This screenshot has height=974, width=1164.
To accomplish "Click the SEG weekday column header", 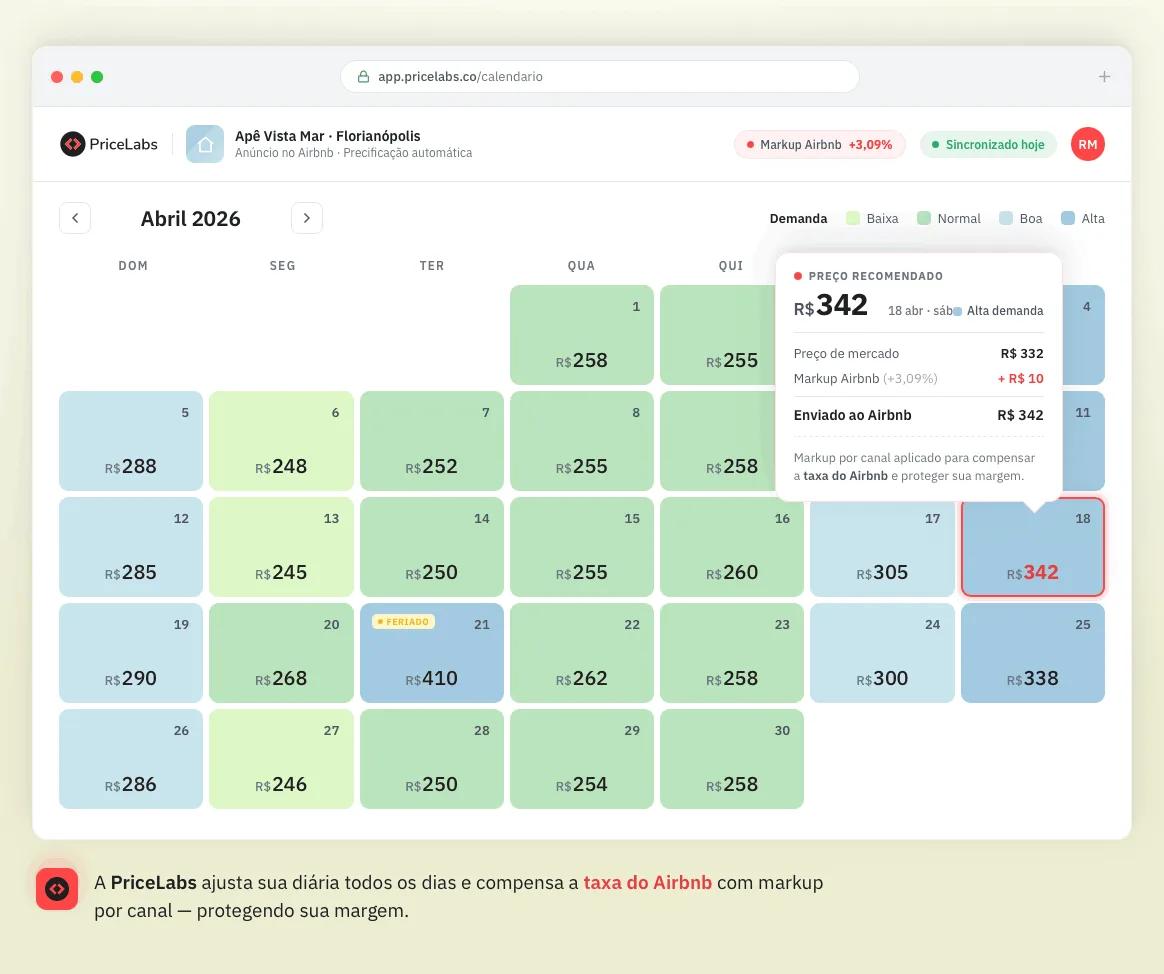I will tap(282, 266).
